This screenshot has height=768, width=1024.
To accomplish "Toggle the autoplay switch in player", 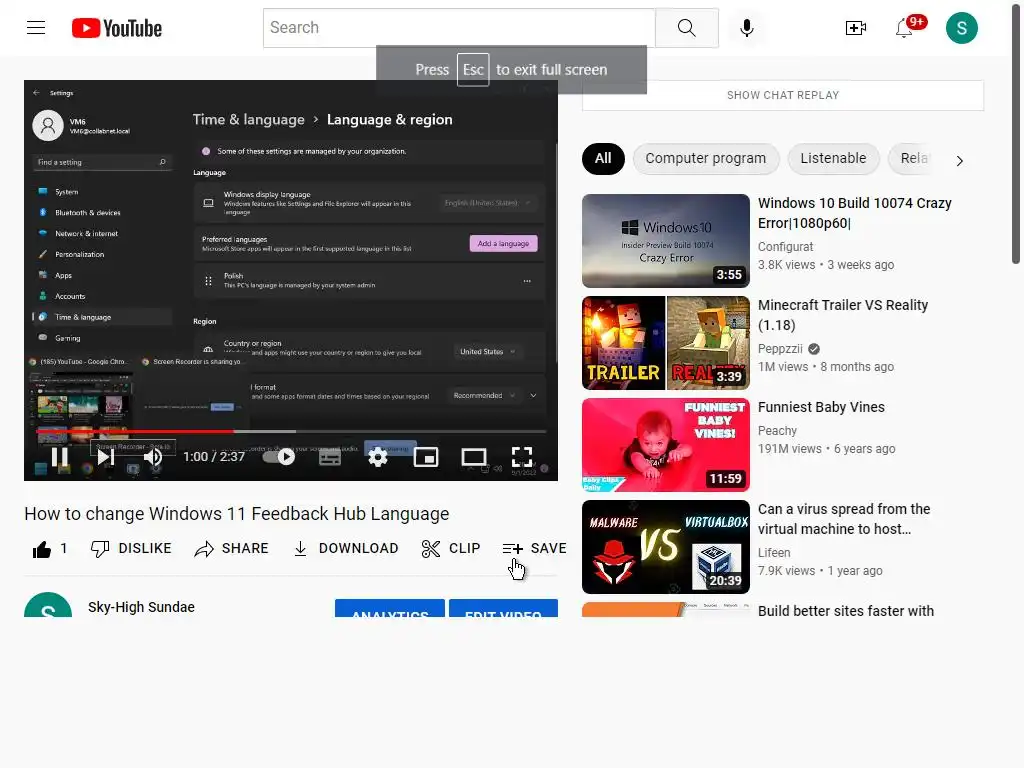I will 279,456.
